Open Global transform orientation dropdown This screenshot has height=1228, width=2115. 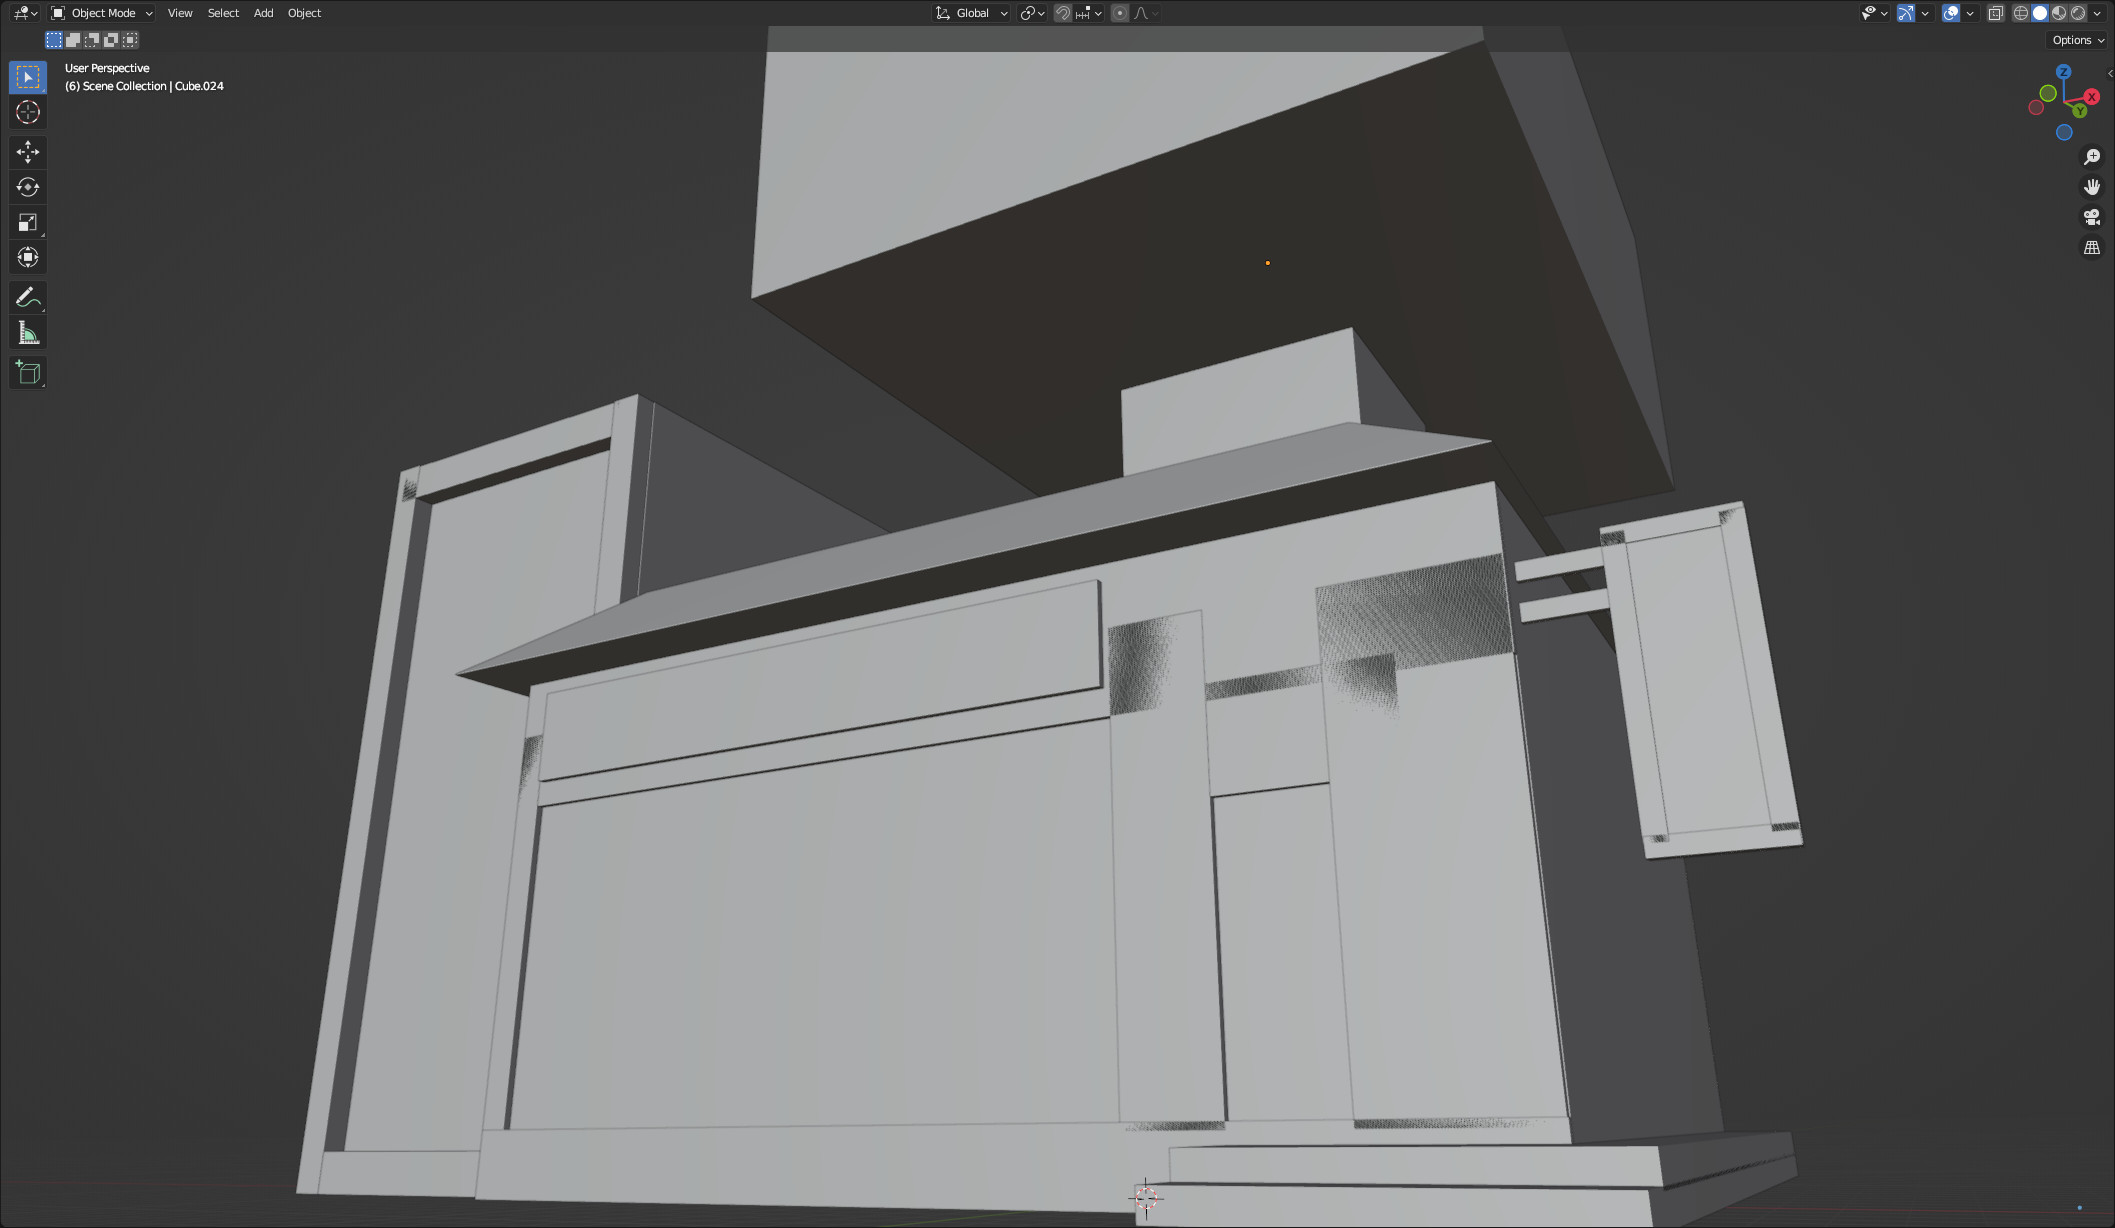pyautogui.click(x=972, y=13)
